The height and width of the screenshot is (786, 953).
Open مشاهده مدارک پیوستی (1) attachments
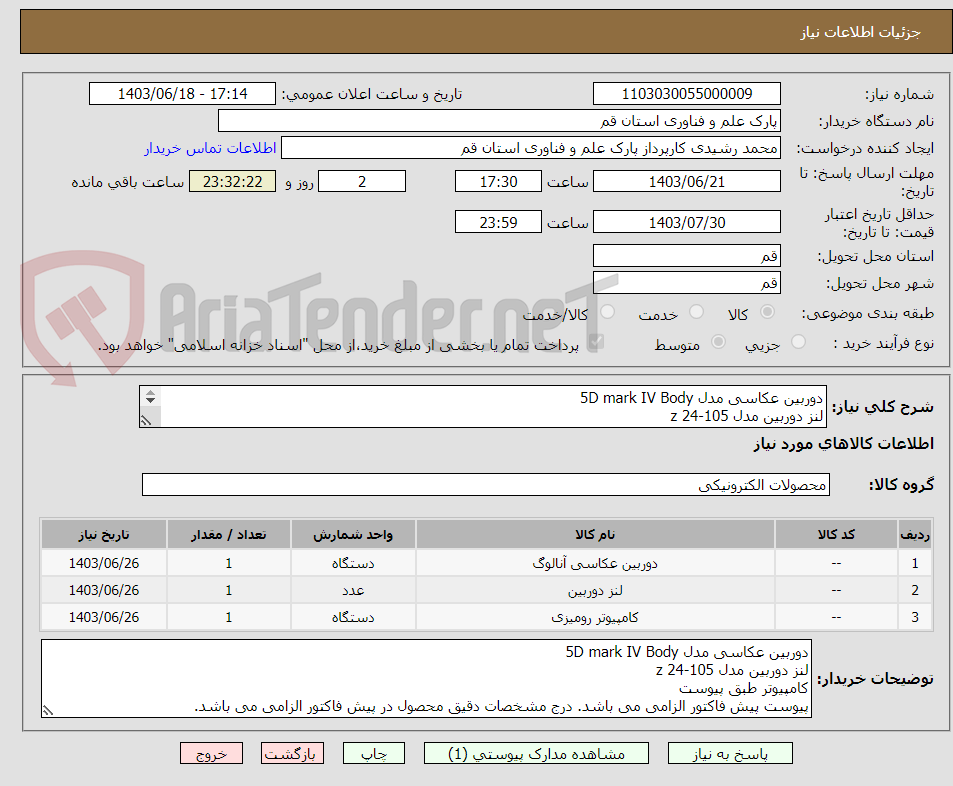pyautogui.click(x=536, y=753)
